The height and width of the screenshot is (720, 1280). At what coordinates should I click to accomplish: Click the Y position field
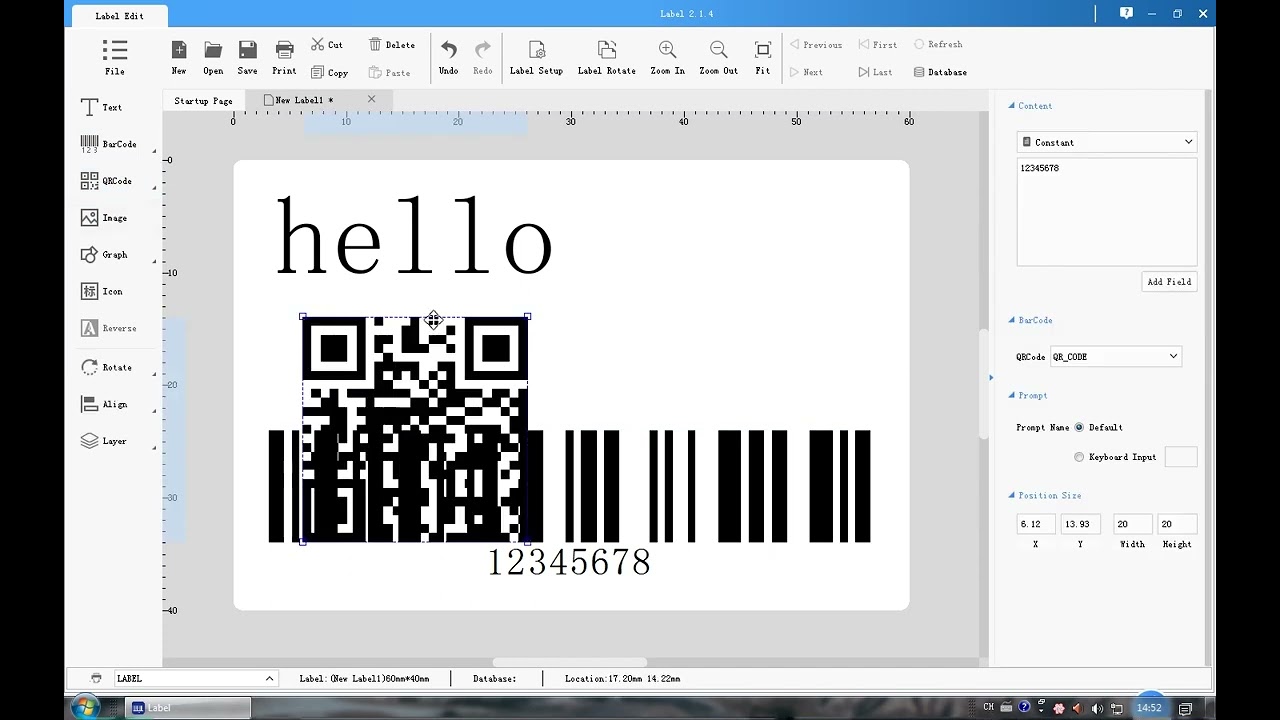[x=1081, y=524]
